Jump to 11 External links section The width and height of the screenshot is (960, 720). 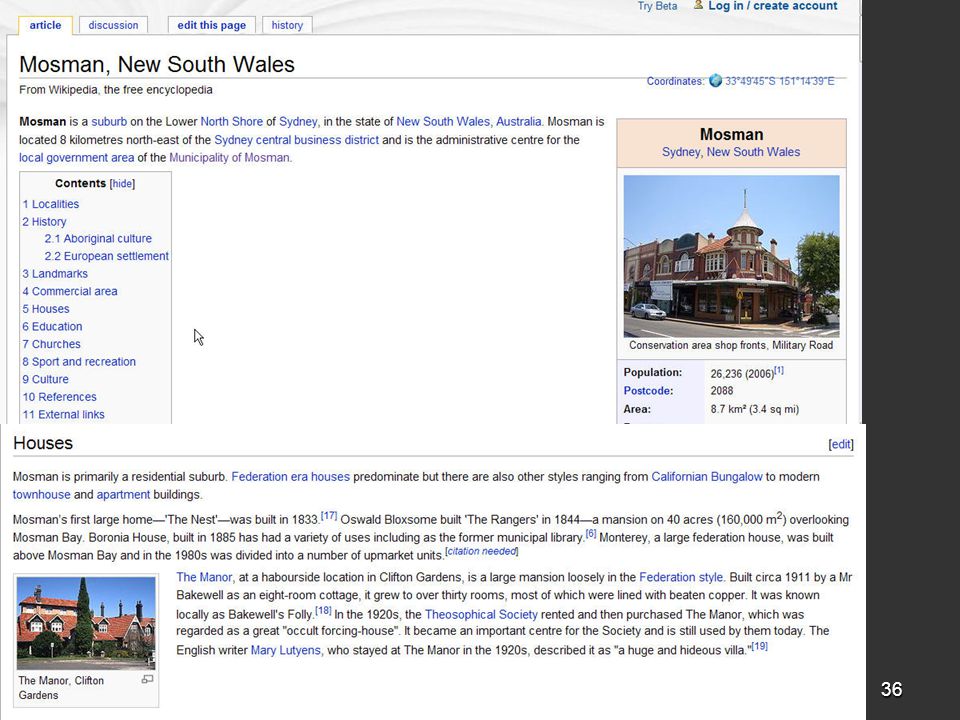coord(64,414)
